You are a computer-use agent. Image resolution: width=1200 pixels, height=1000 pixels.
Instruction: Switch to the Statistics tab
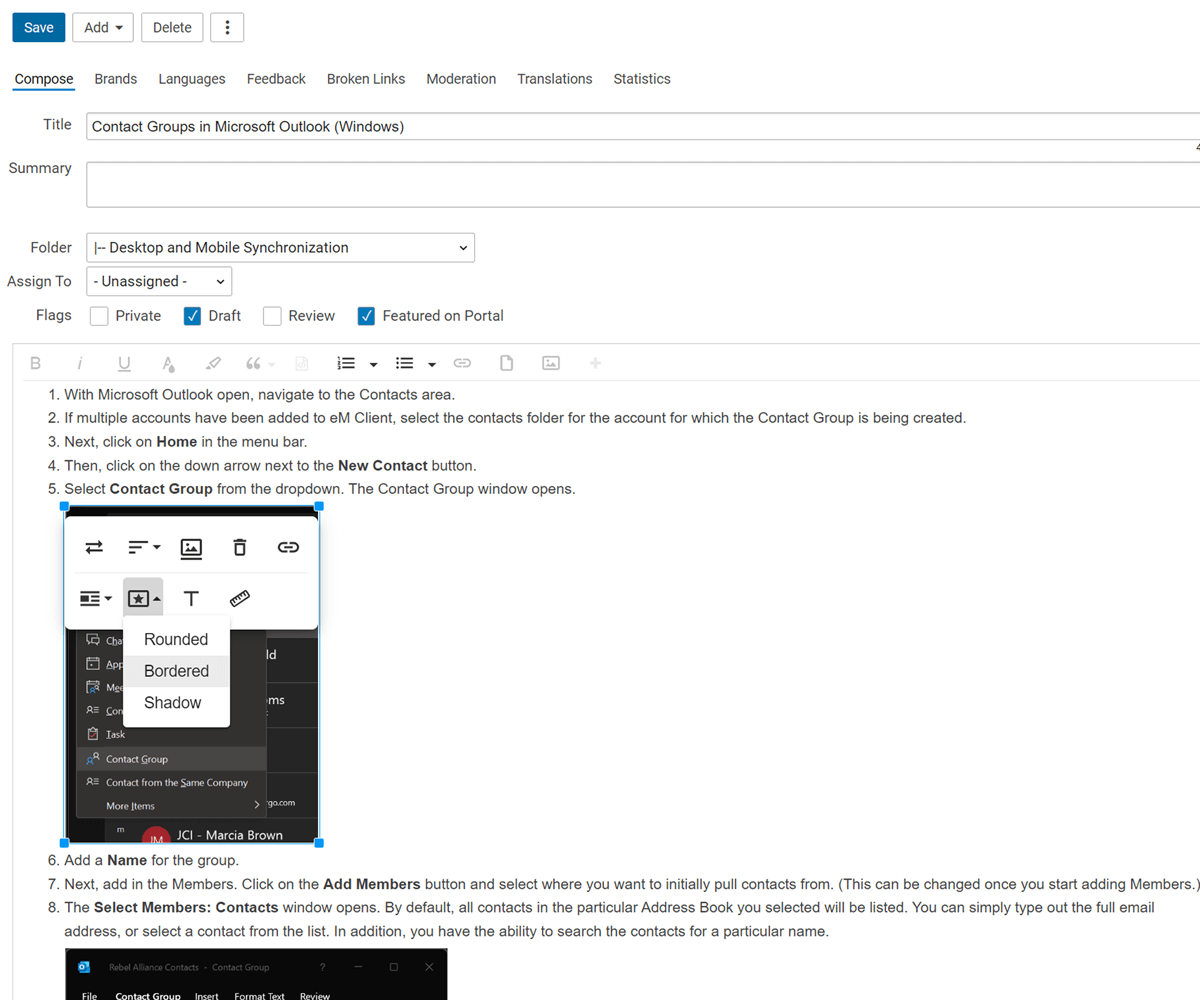pos(642,79)
